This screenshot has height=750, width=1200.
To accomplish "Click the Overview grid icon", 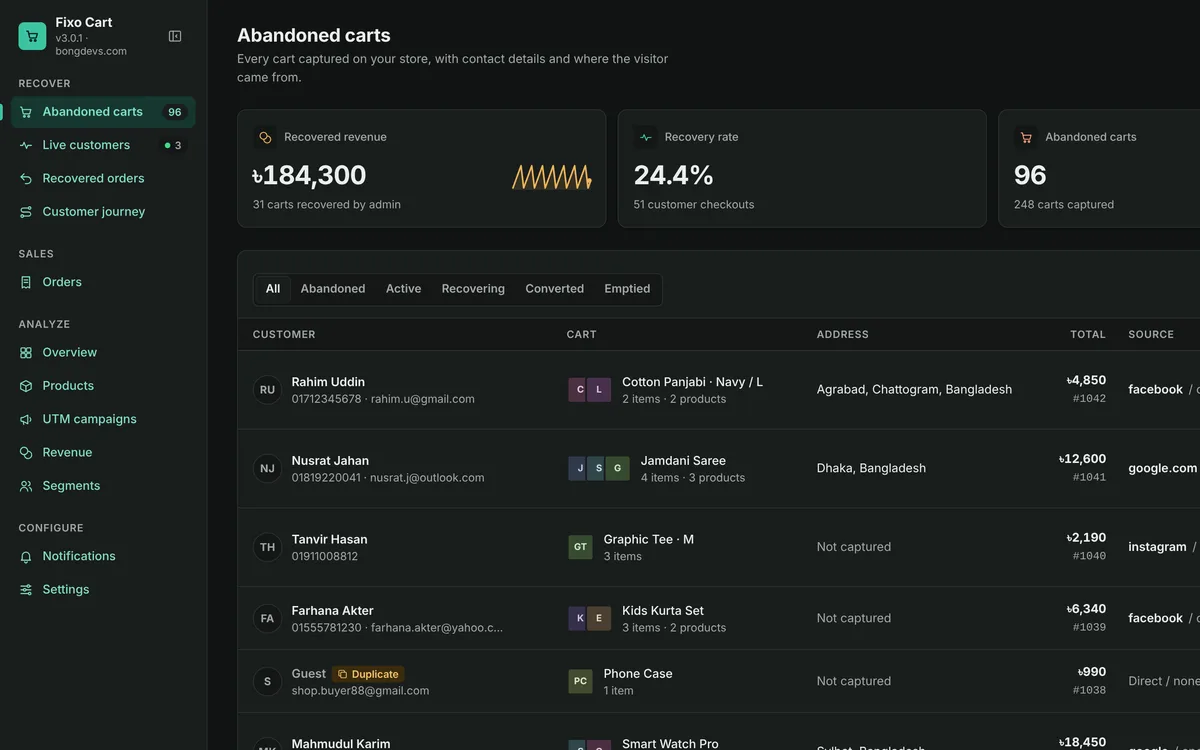I will tap(26, 352).
